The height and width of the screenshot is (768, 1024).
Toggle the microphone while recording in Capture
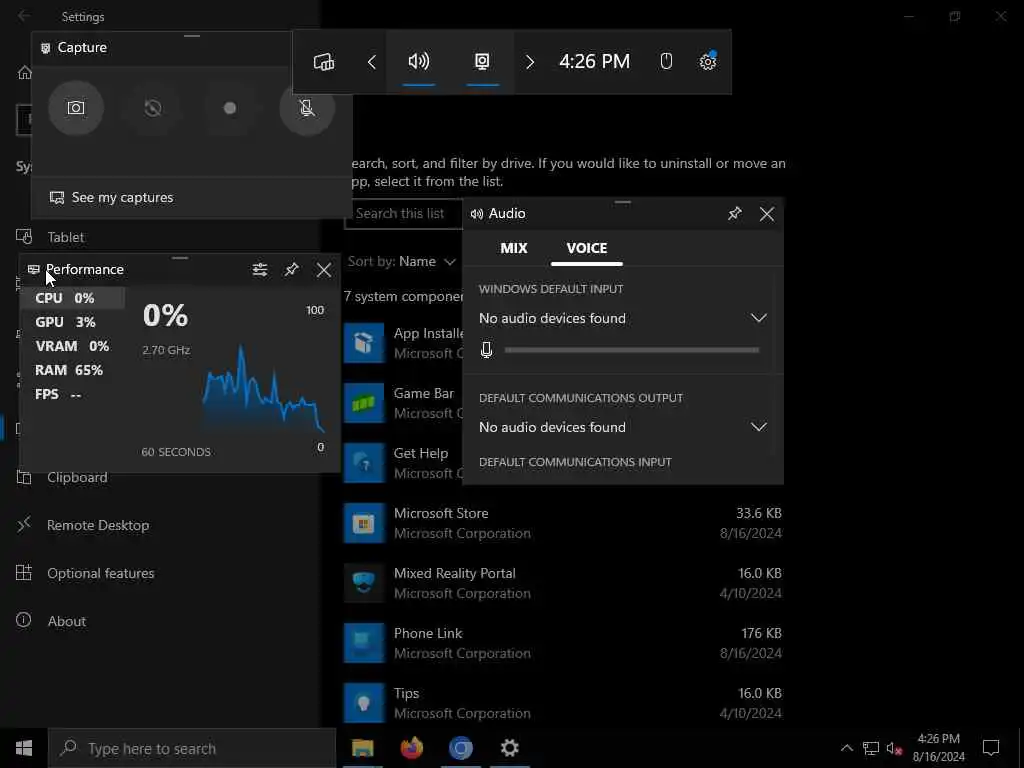click(307, 108)
